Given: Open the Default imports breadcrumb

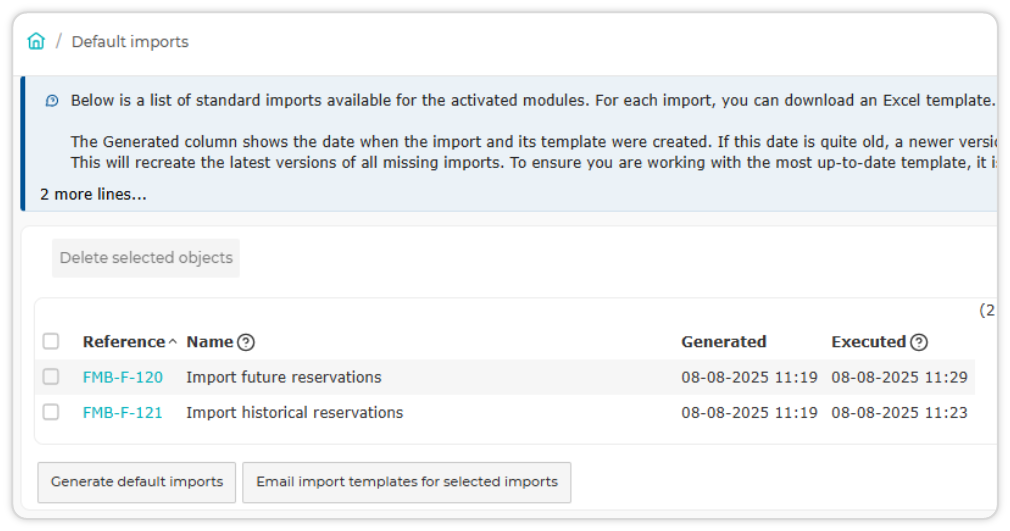Looking at the screenshot, I should (130, 42).
